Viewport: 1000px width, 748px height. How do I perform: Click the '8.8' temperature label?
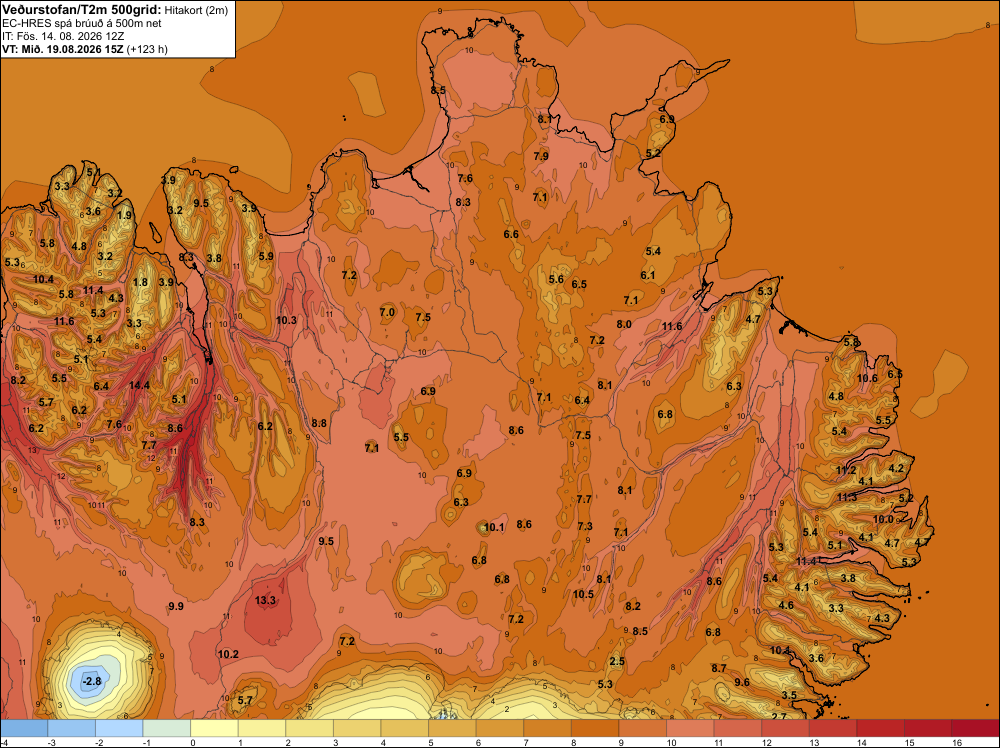[x=319, y=423]
